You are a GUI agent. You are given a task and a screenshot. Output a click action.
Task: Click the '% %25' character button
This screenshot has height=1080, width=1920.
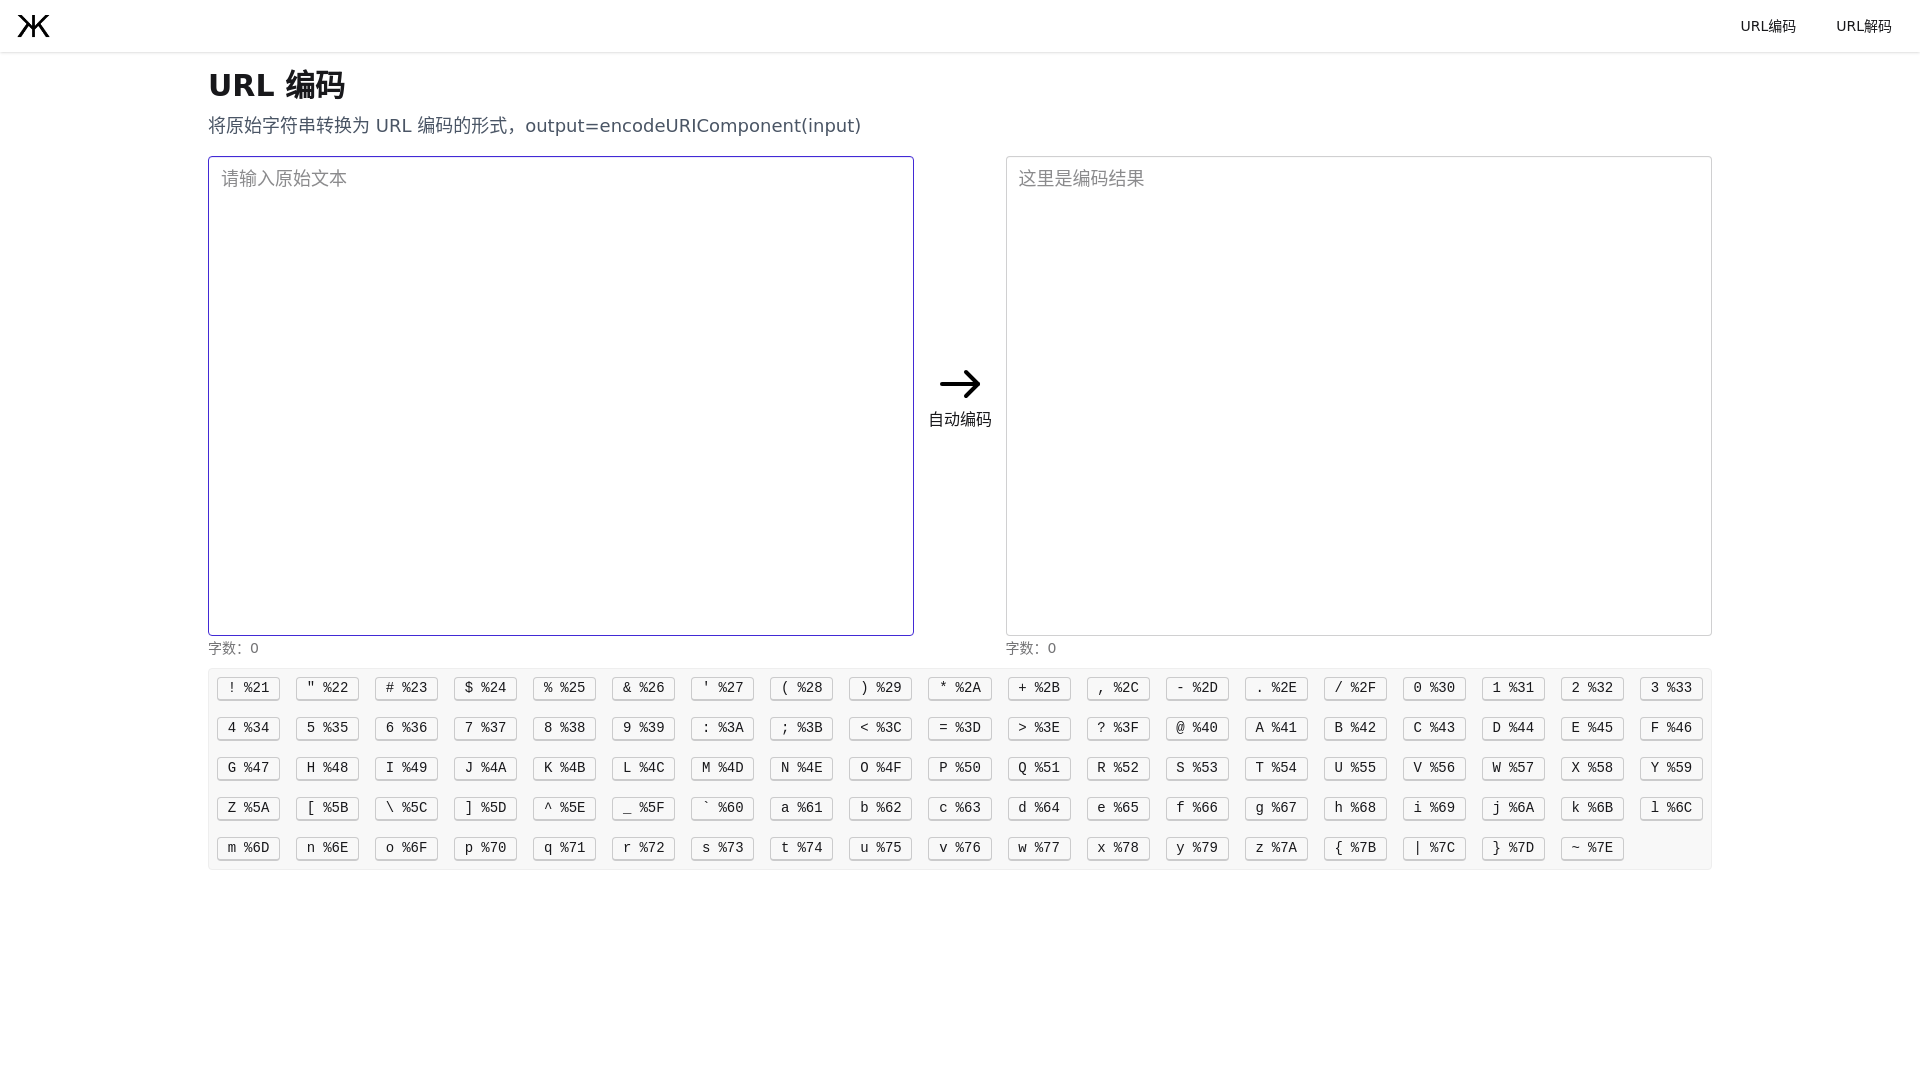[x=564, y=688]
